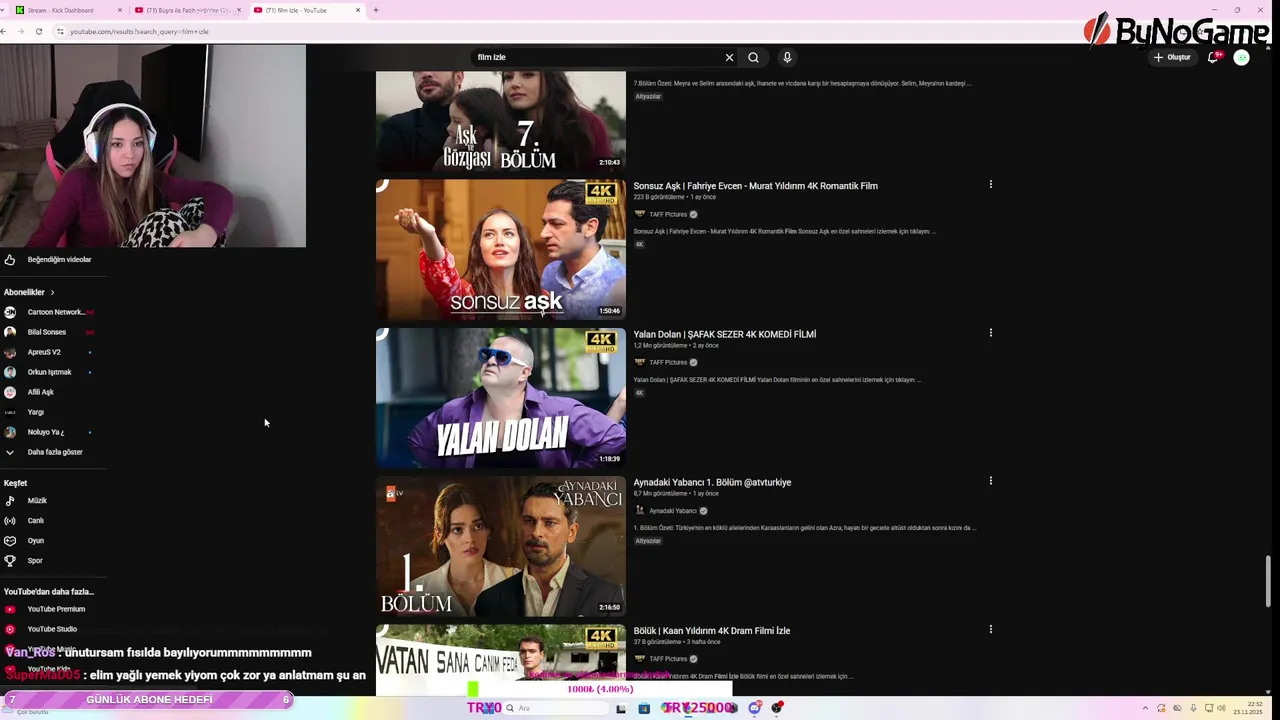Open more options for Sonsuz Aşk video
1280x720 pixels.
990,184
